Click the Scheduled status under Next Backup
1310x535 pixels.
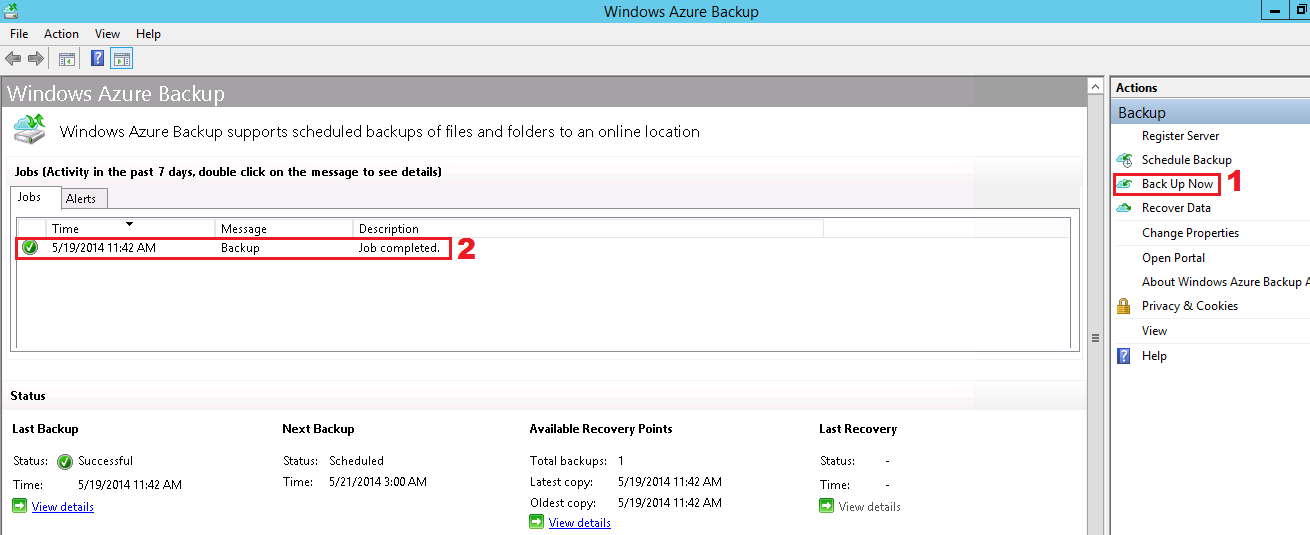356,461
